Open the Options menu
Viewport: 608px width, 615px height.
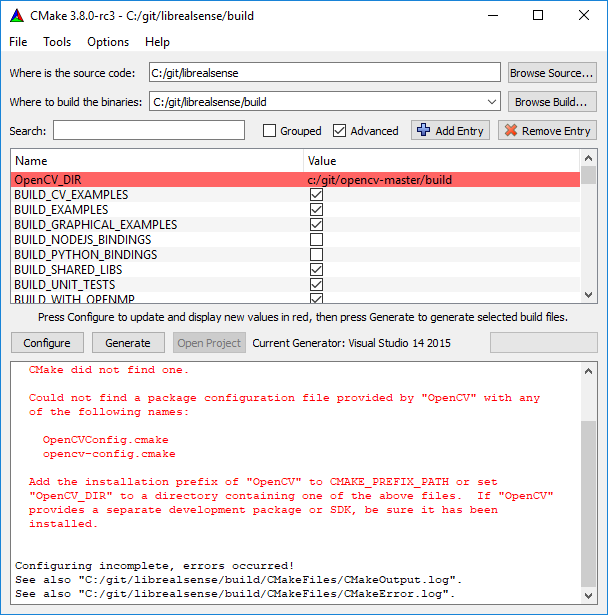(108, 42)
